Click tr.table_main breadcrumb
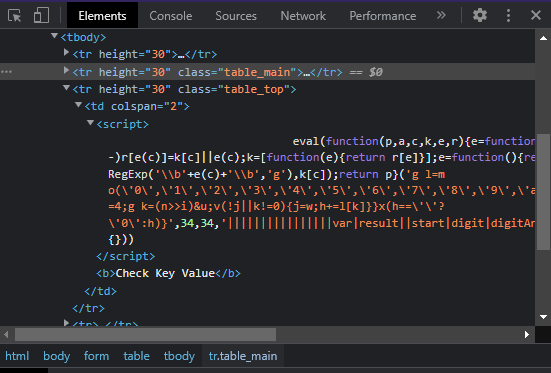Image resolution: width=551 pixels, height=373 pixels. 243,356
